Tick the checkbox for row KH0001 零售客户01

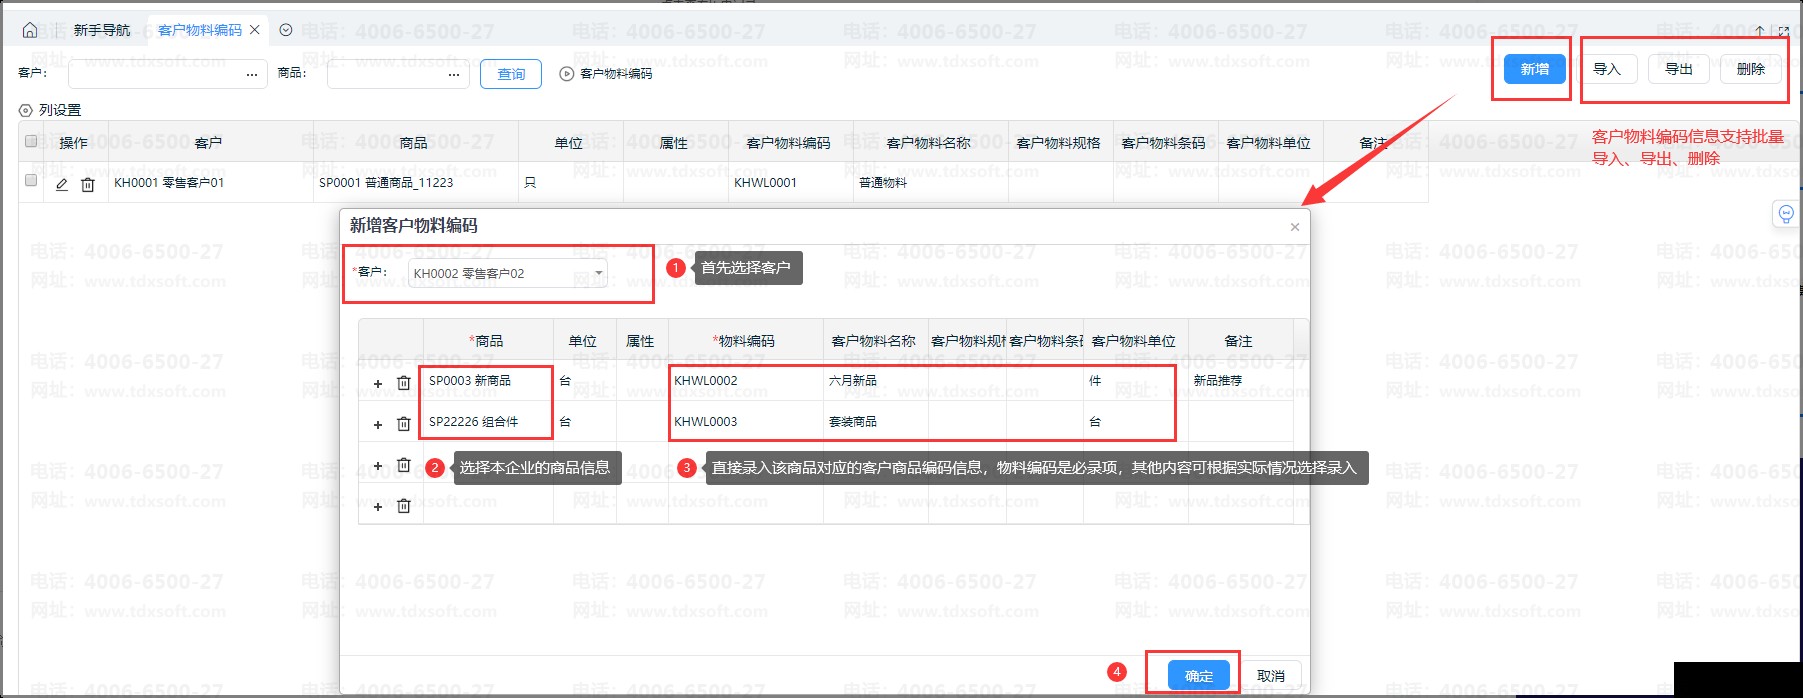coord(31,181)
